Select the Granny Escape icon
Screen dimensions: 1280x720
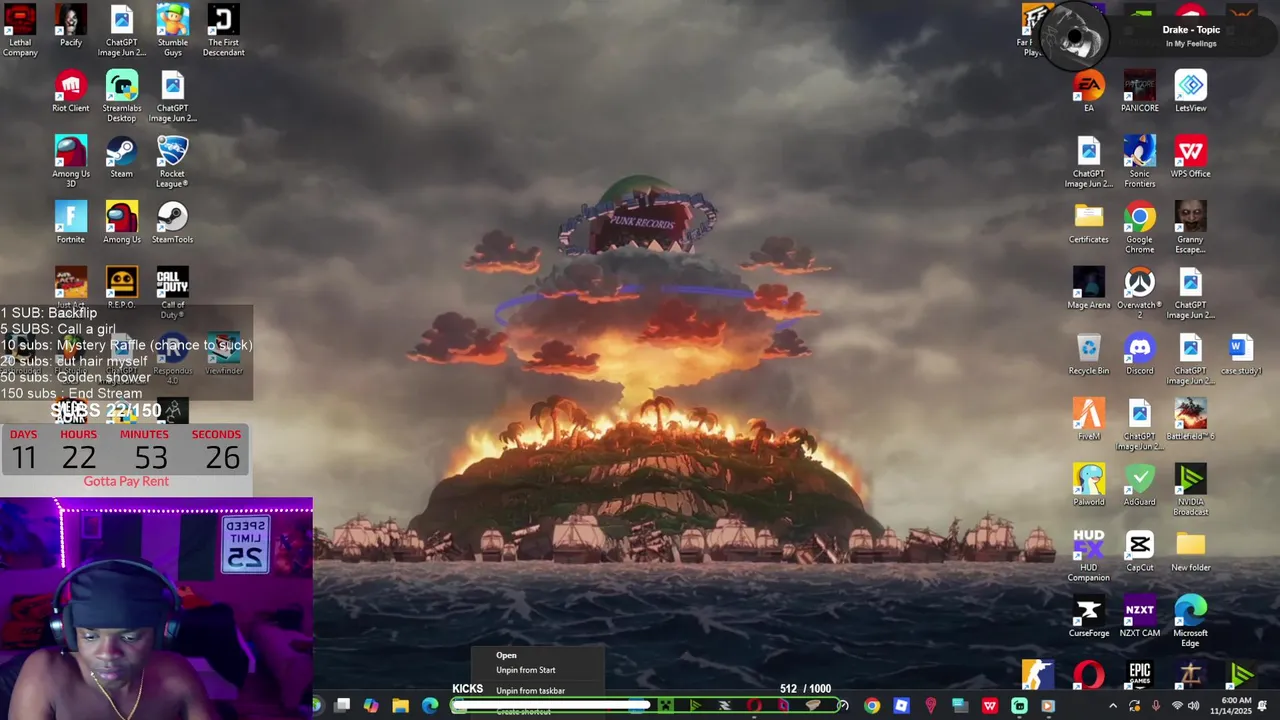click(1190, 226)
